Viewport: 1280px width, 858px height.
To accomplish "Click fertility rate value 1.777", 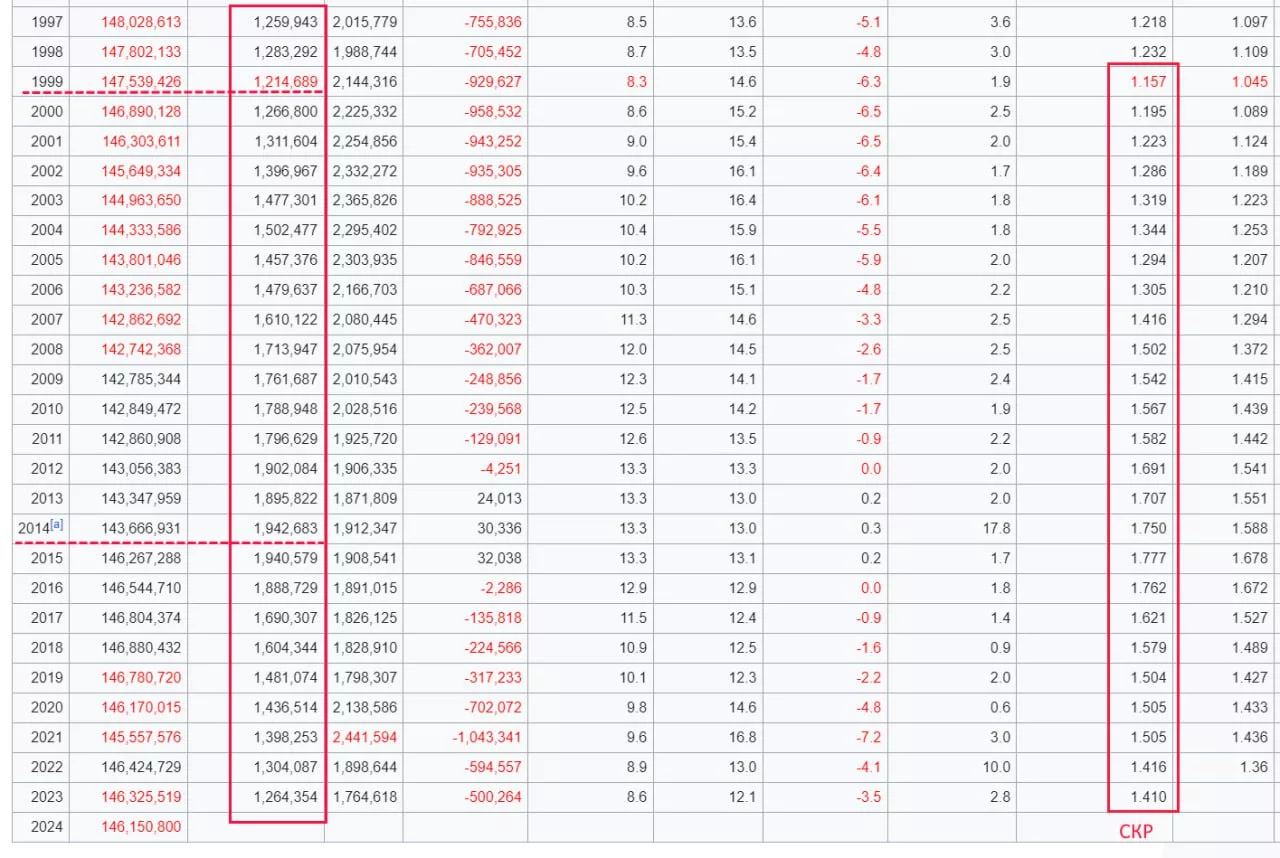I will click(1148, 557).
